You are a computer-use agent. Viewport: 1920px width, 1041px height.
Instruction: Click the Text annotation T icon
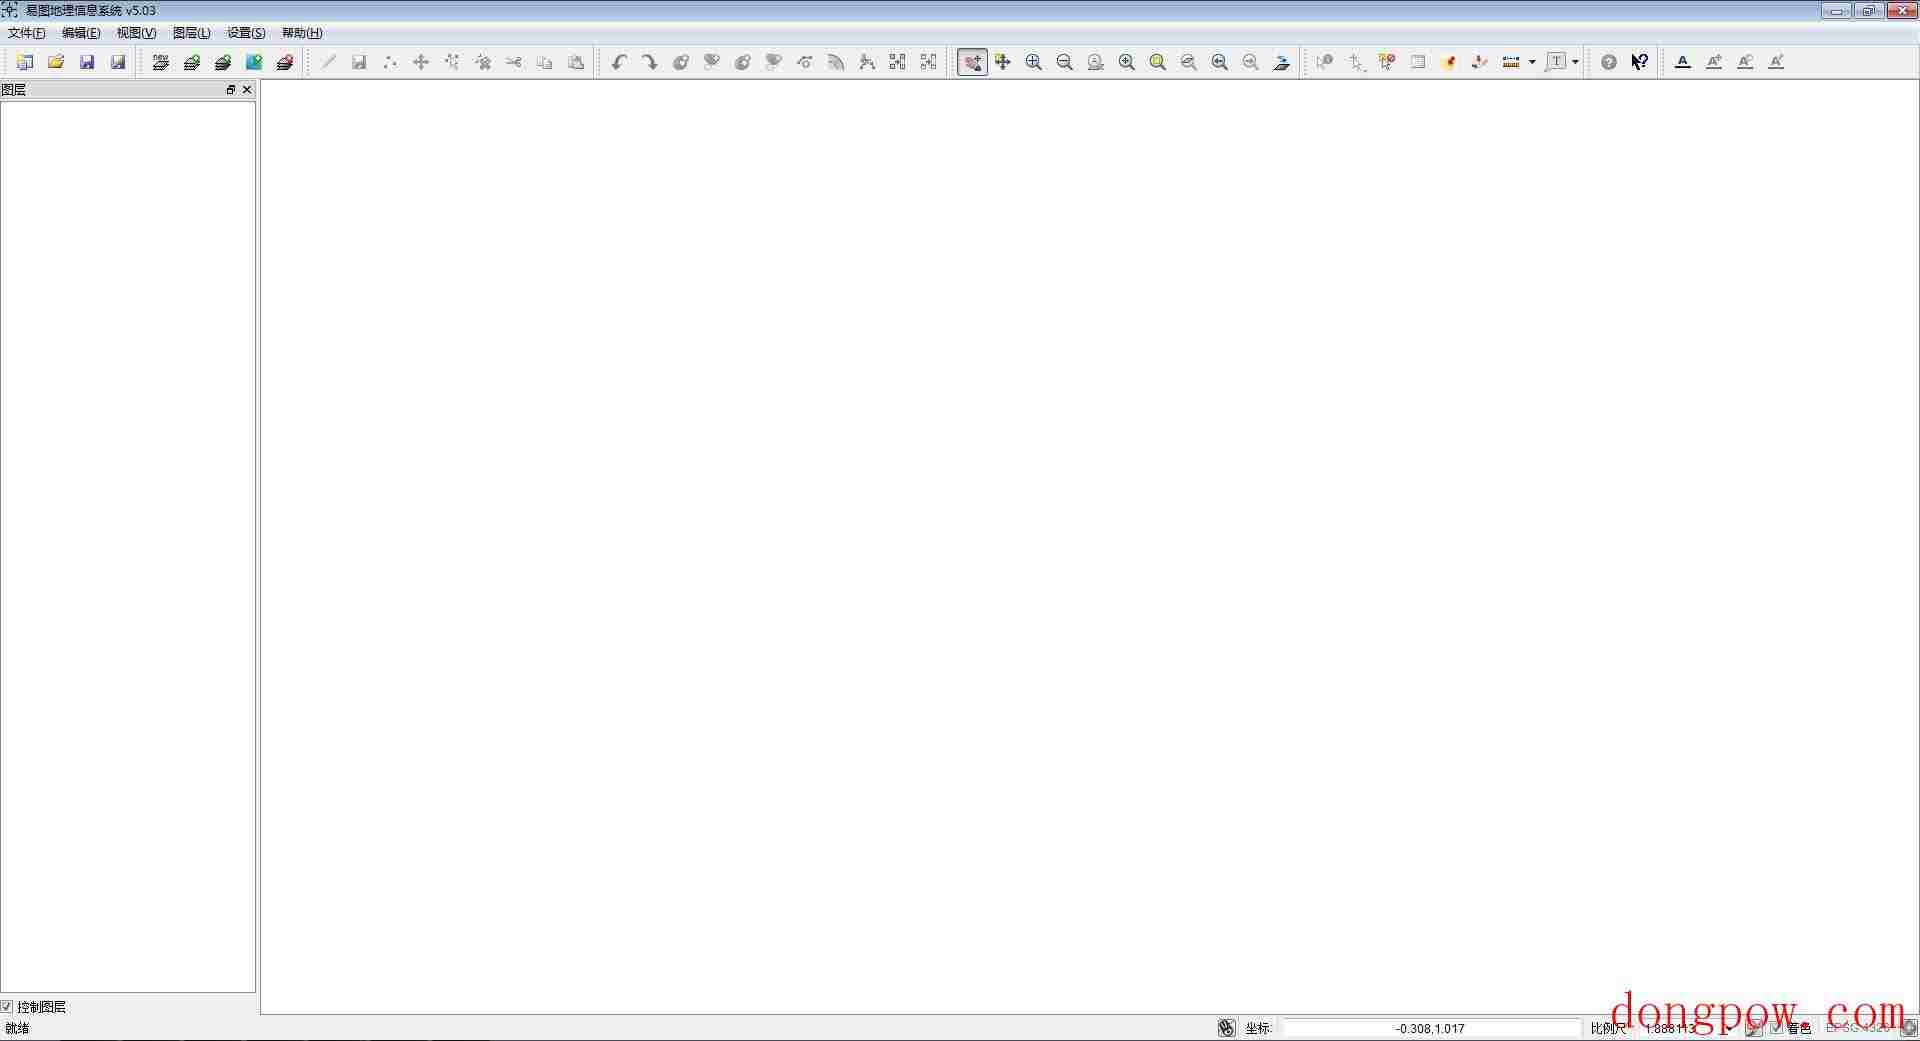pos(1556,62)
